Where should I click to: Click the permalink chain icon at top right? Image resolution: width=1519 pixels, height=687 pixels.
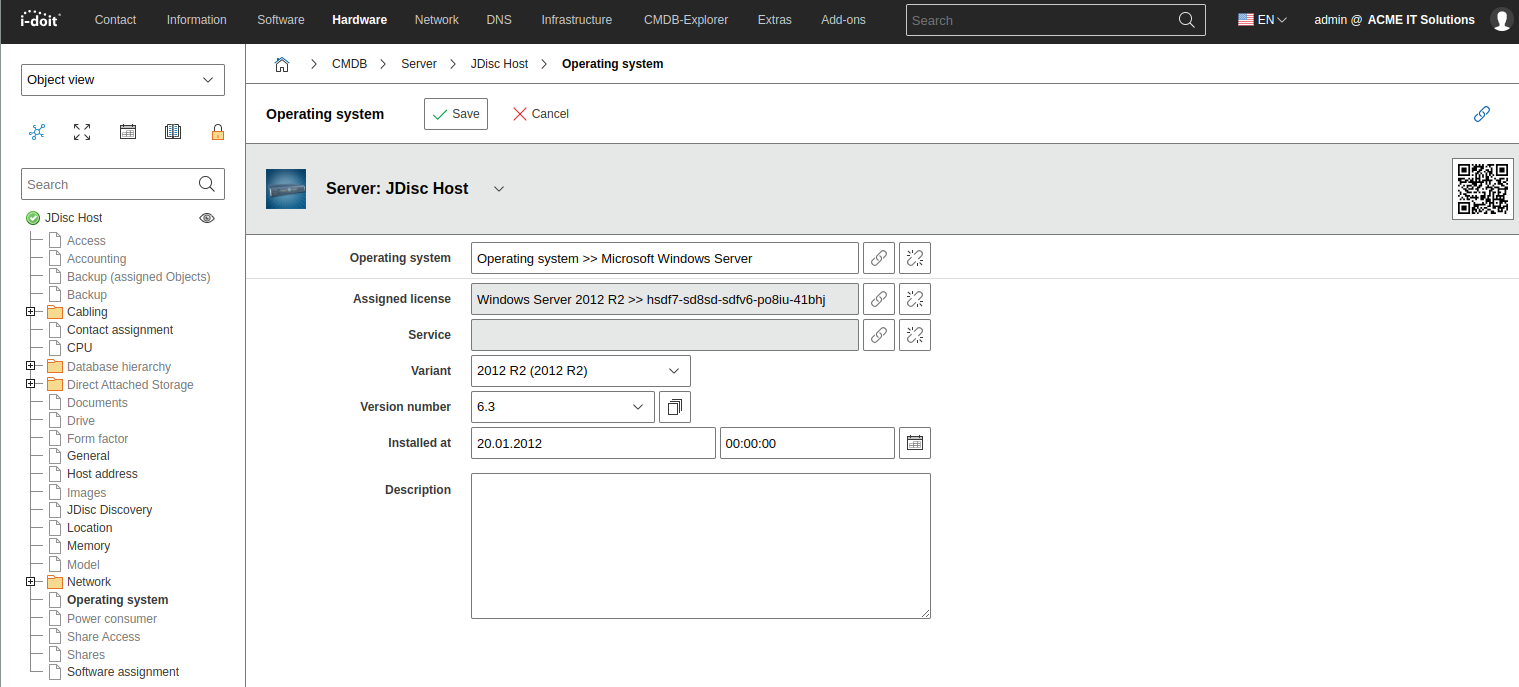pos(1482,114)
